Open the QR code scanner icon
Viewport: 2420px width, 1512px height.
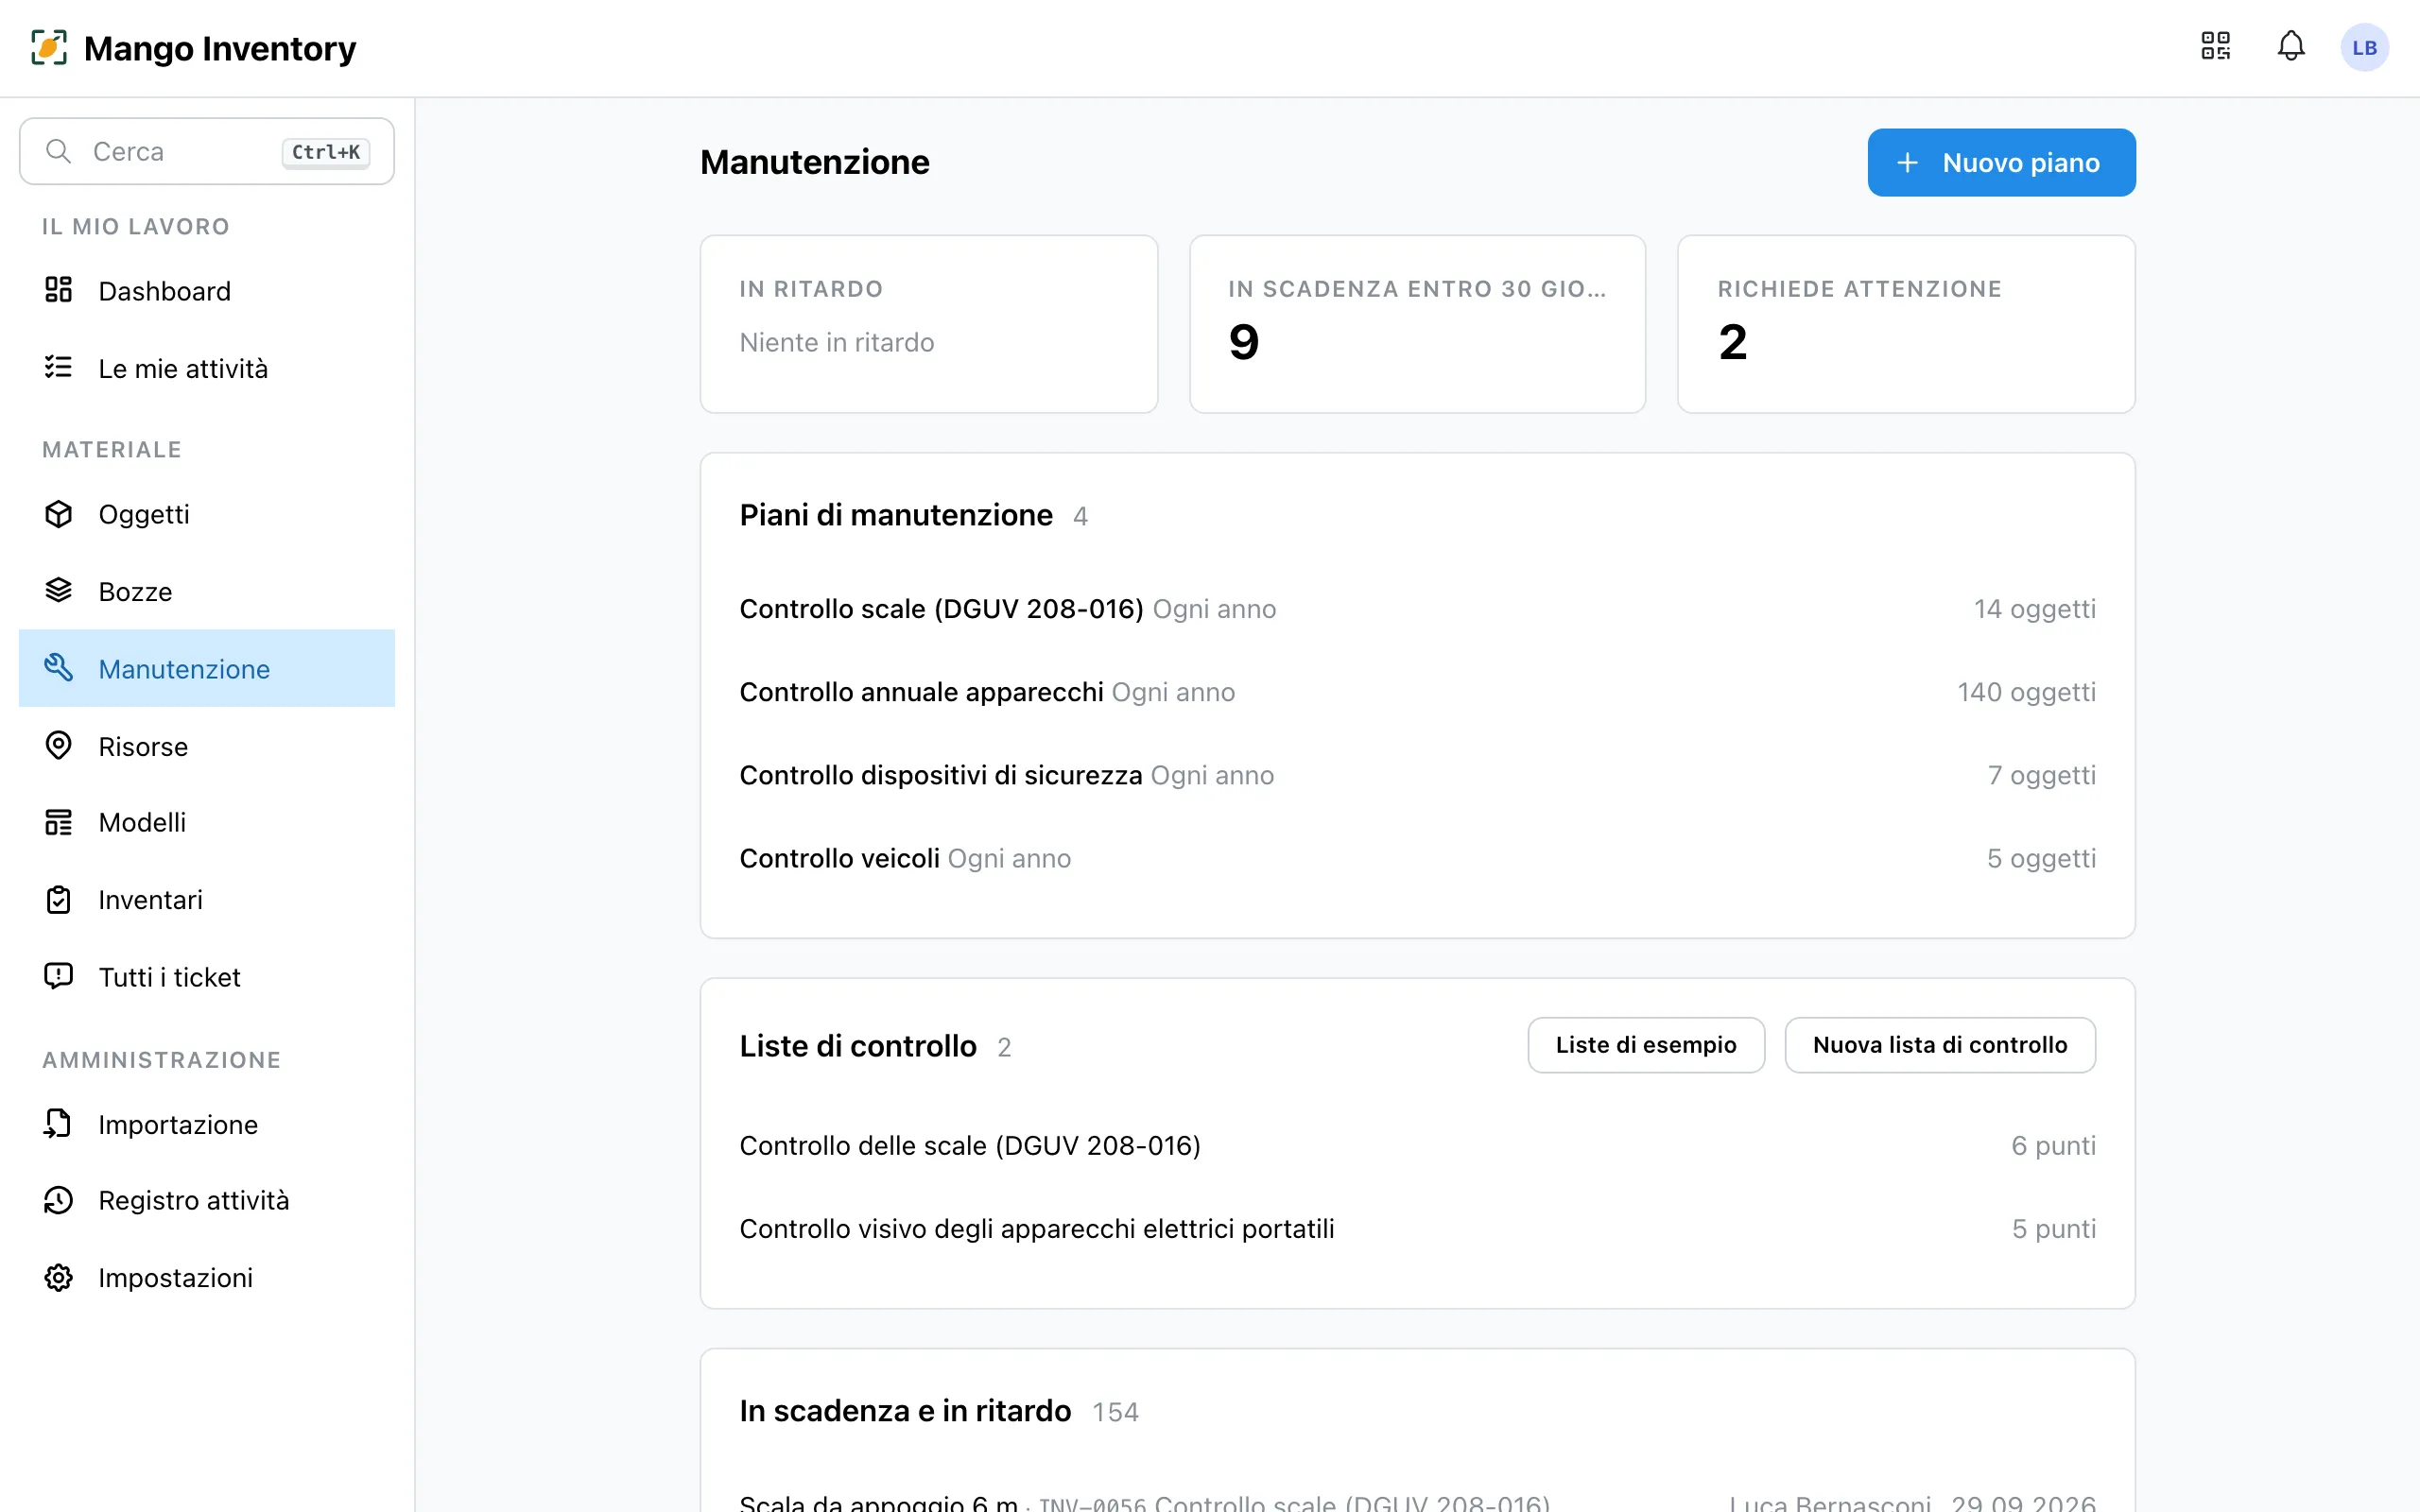click(2215, 46)
